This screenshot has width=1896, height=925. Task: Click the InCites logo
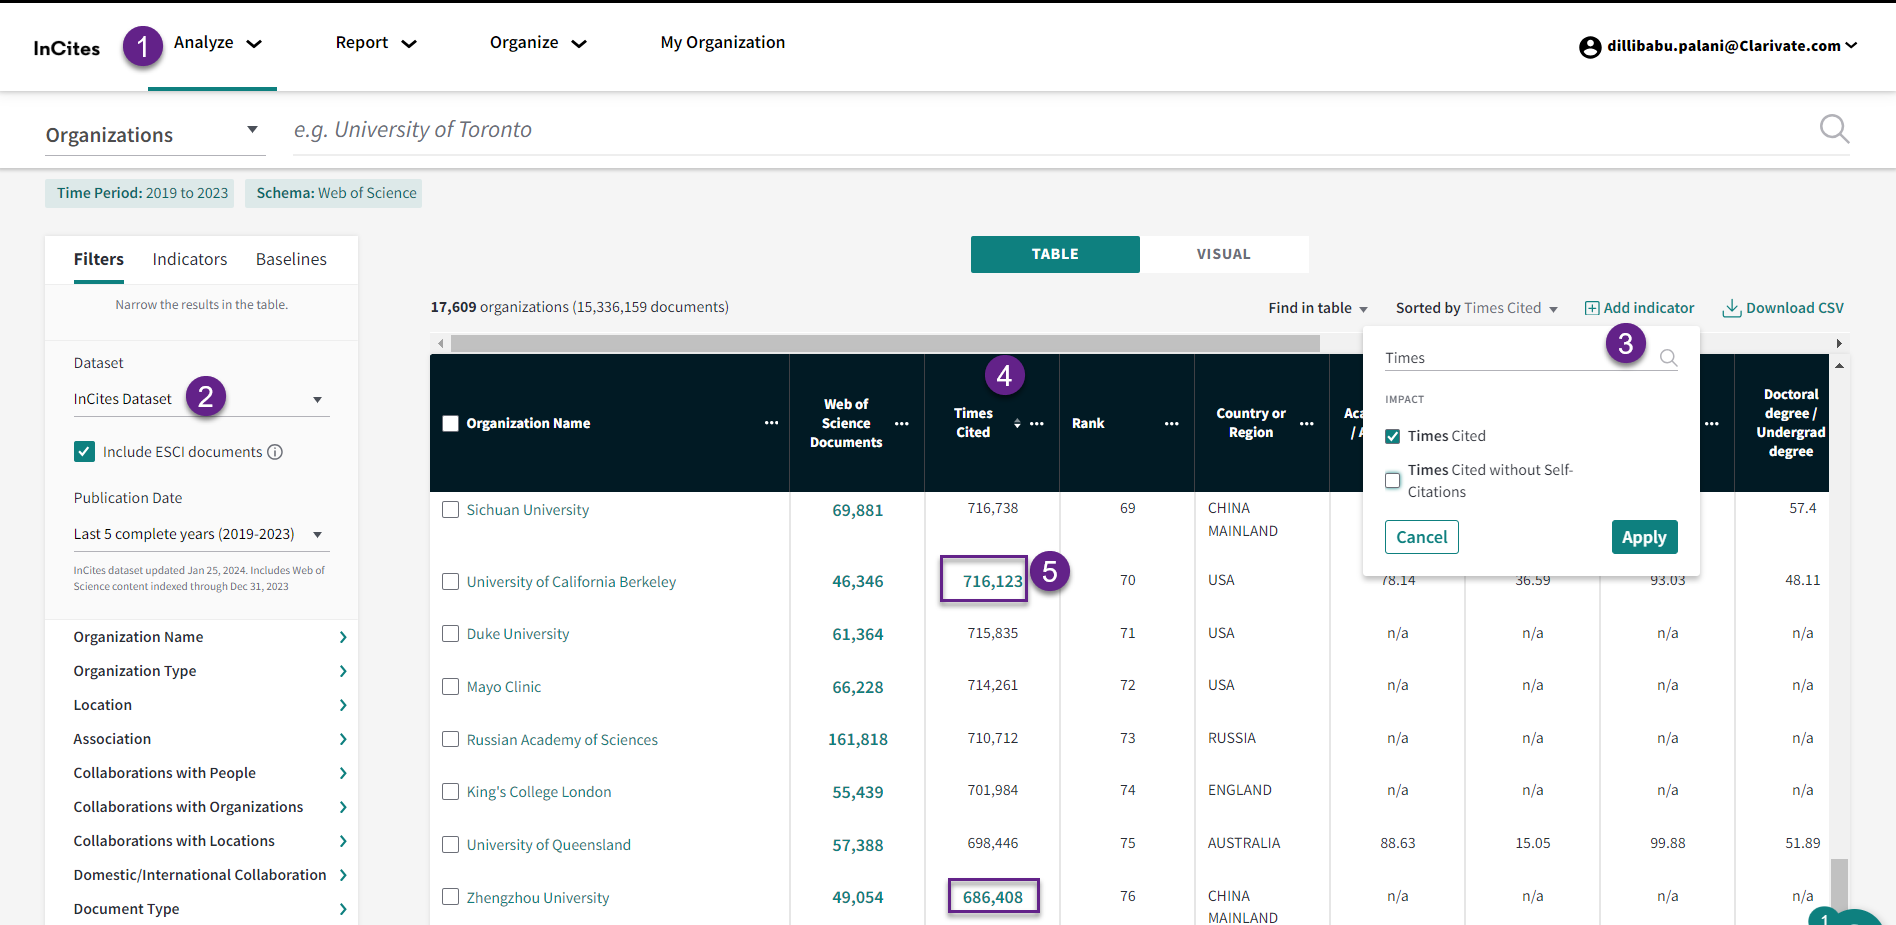[66, 48]
